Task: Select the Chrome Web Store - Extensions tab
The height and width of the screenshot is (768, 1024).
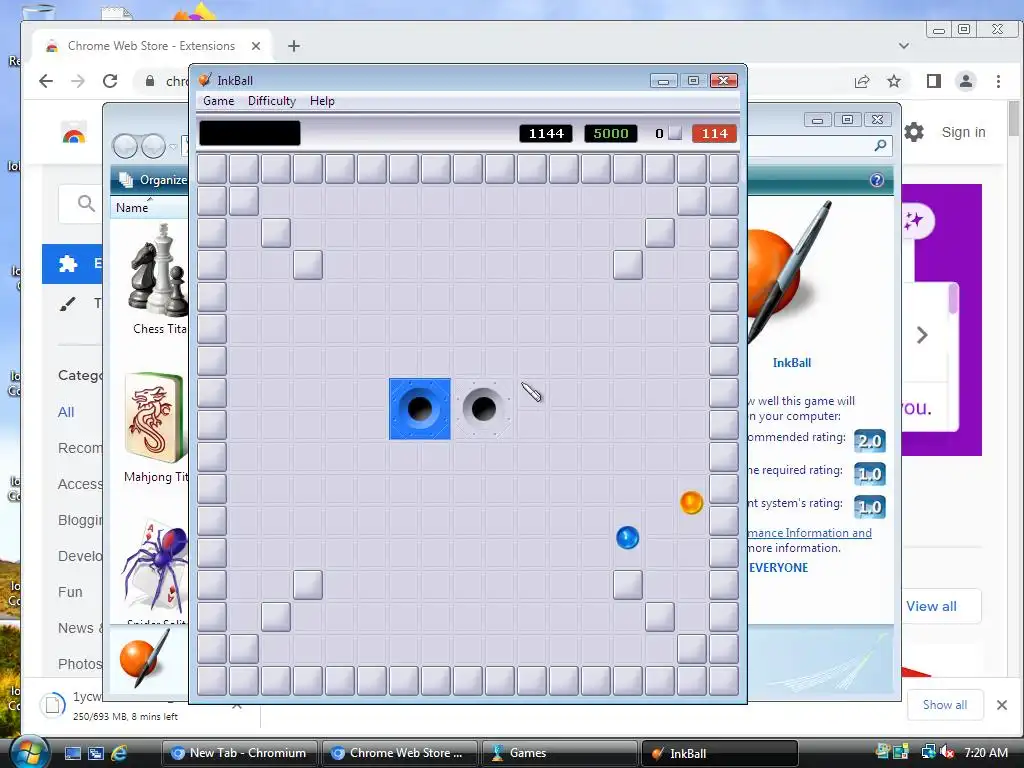Action: [150, 46]
